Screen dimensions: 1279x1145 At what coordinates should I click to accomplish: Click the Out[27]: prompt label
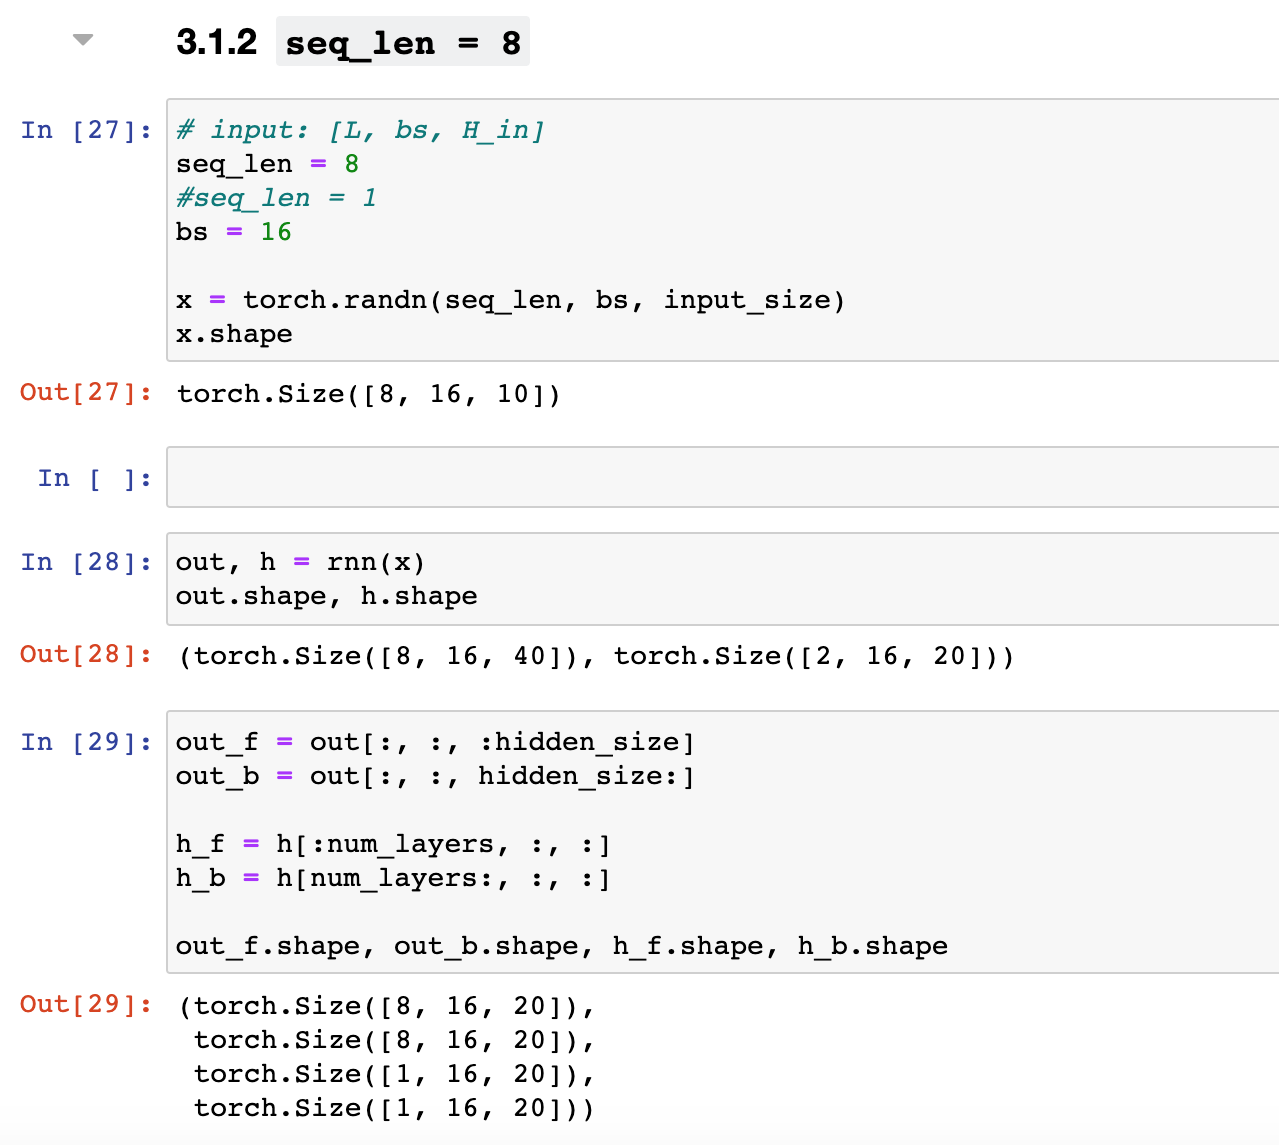(87, 392)
